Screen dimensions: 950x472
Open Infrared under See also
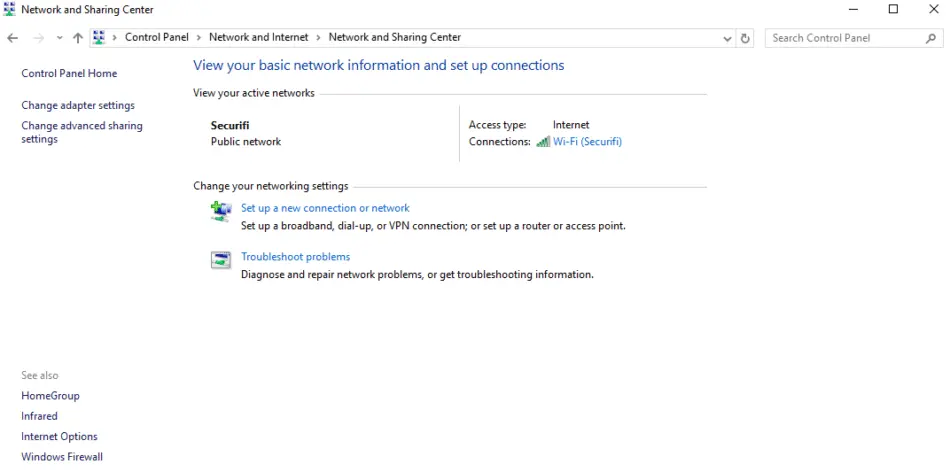click(x=39, y=416)
